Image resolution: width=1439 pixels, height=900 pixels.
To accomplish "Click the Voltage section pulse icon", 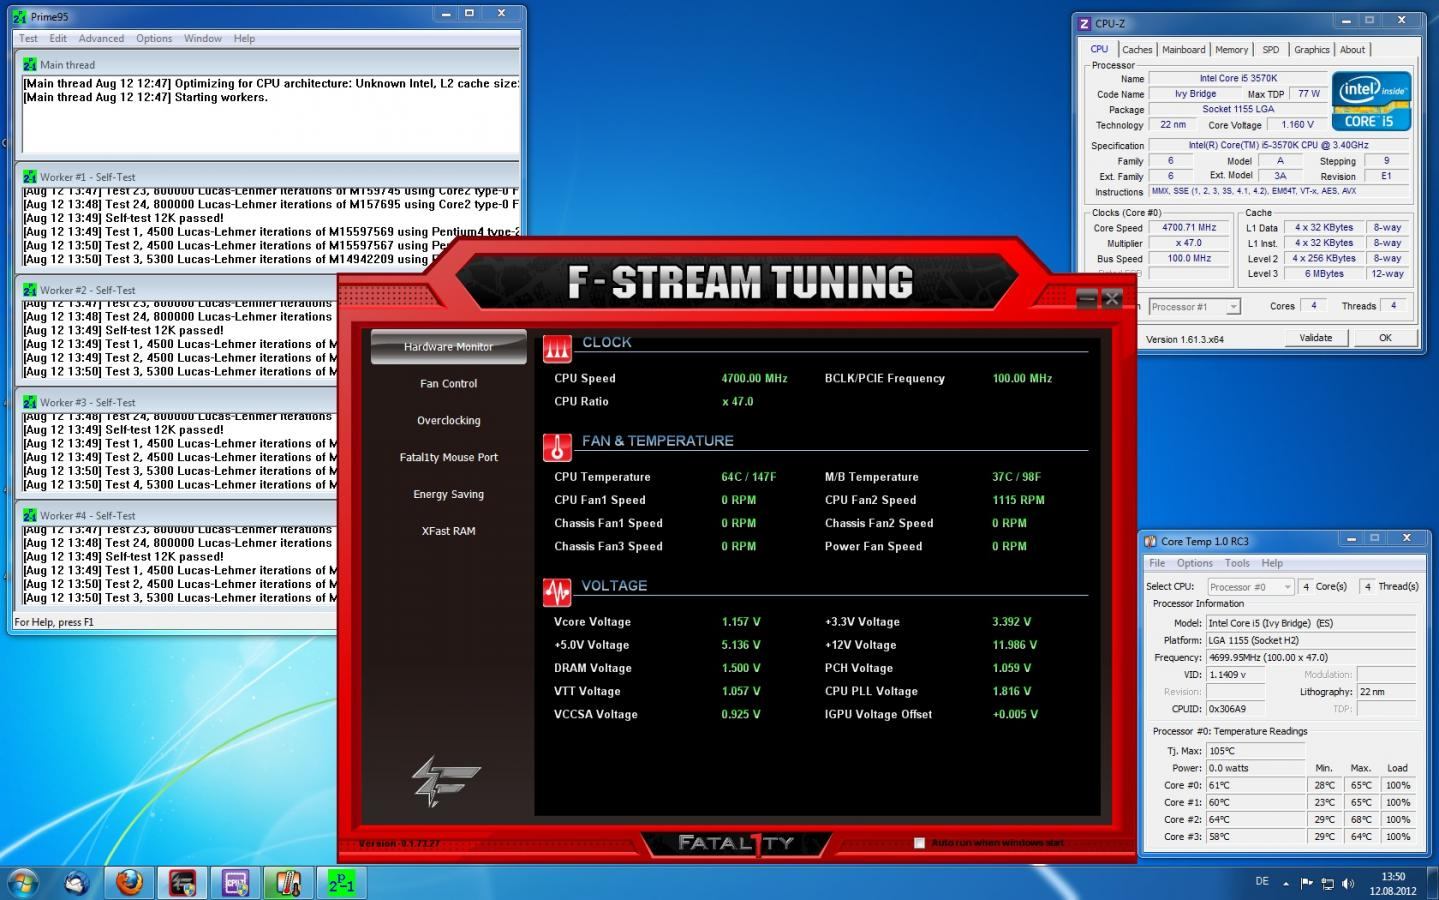I will click(557, 592).
